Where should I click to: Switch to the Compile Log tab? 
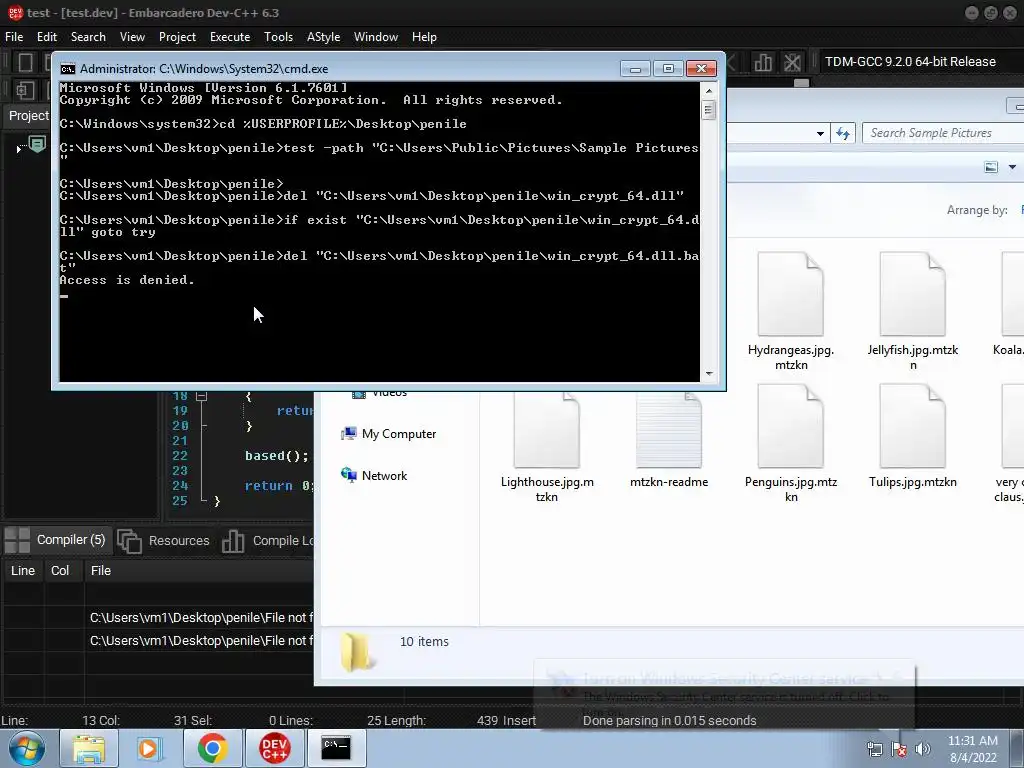267,541
